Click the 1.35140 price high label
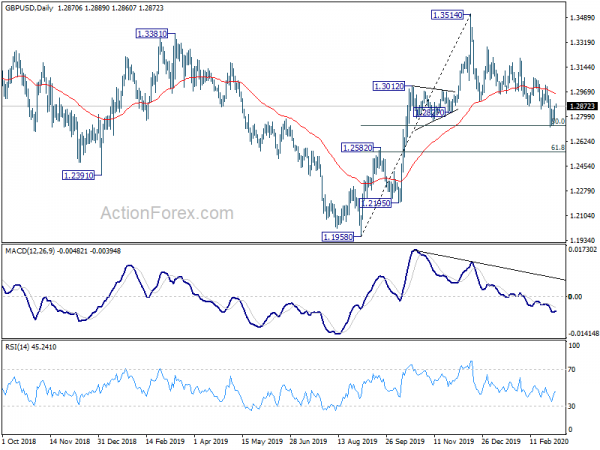The height and width of the screenshot is (450, 600). pos(447,15)
